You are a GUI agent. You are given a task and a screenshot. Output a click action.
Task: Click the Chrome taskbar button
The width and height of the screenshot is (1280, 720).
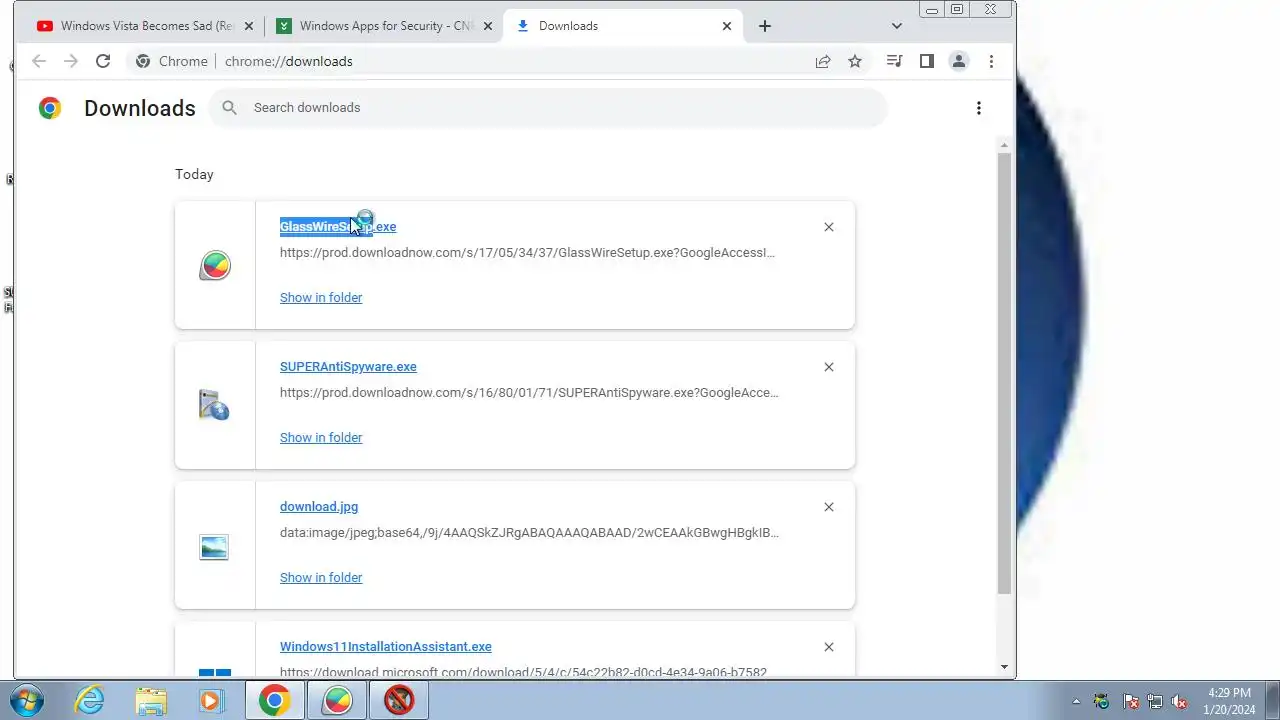(x=275, y=700)
